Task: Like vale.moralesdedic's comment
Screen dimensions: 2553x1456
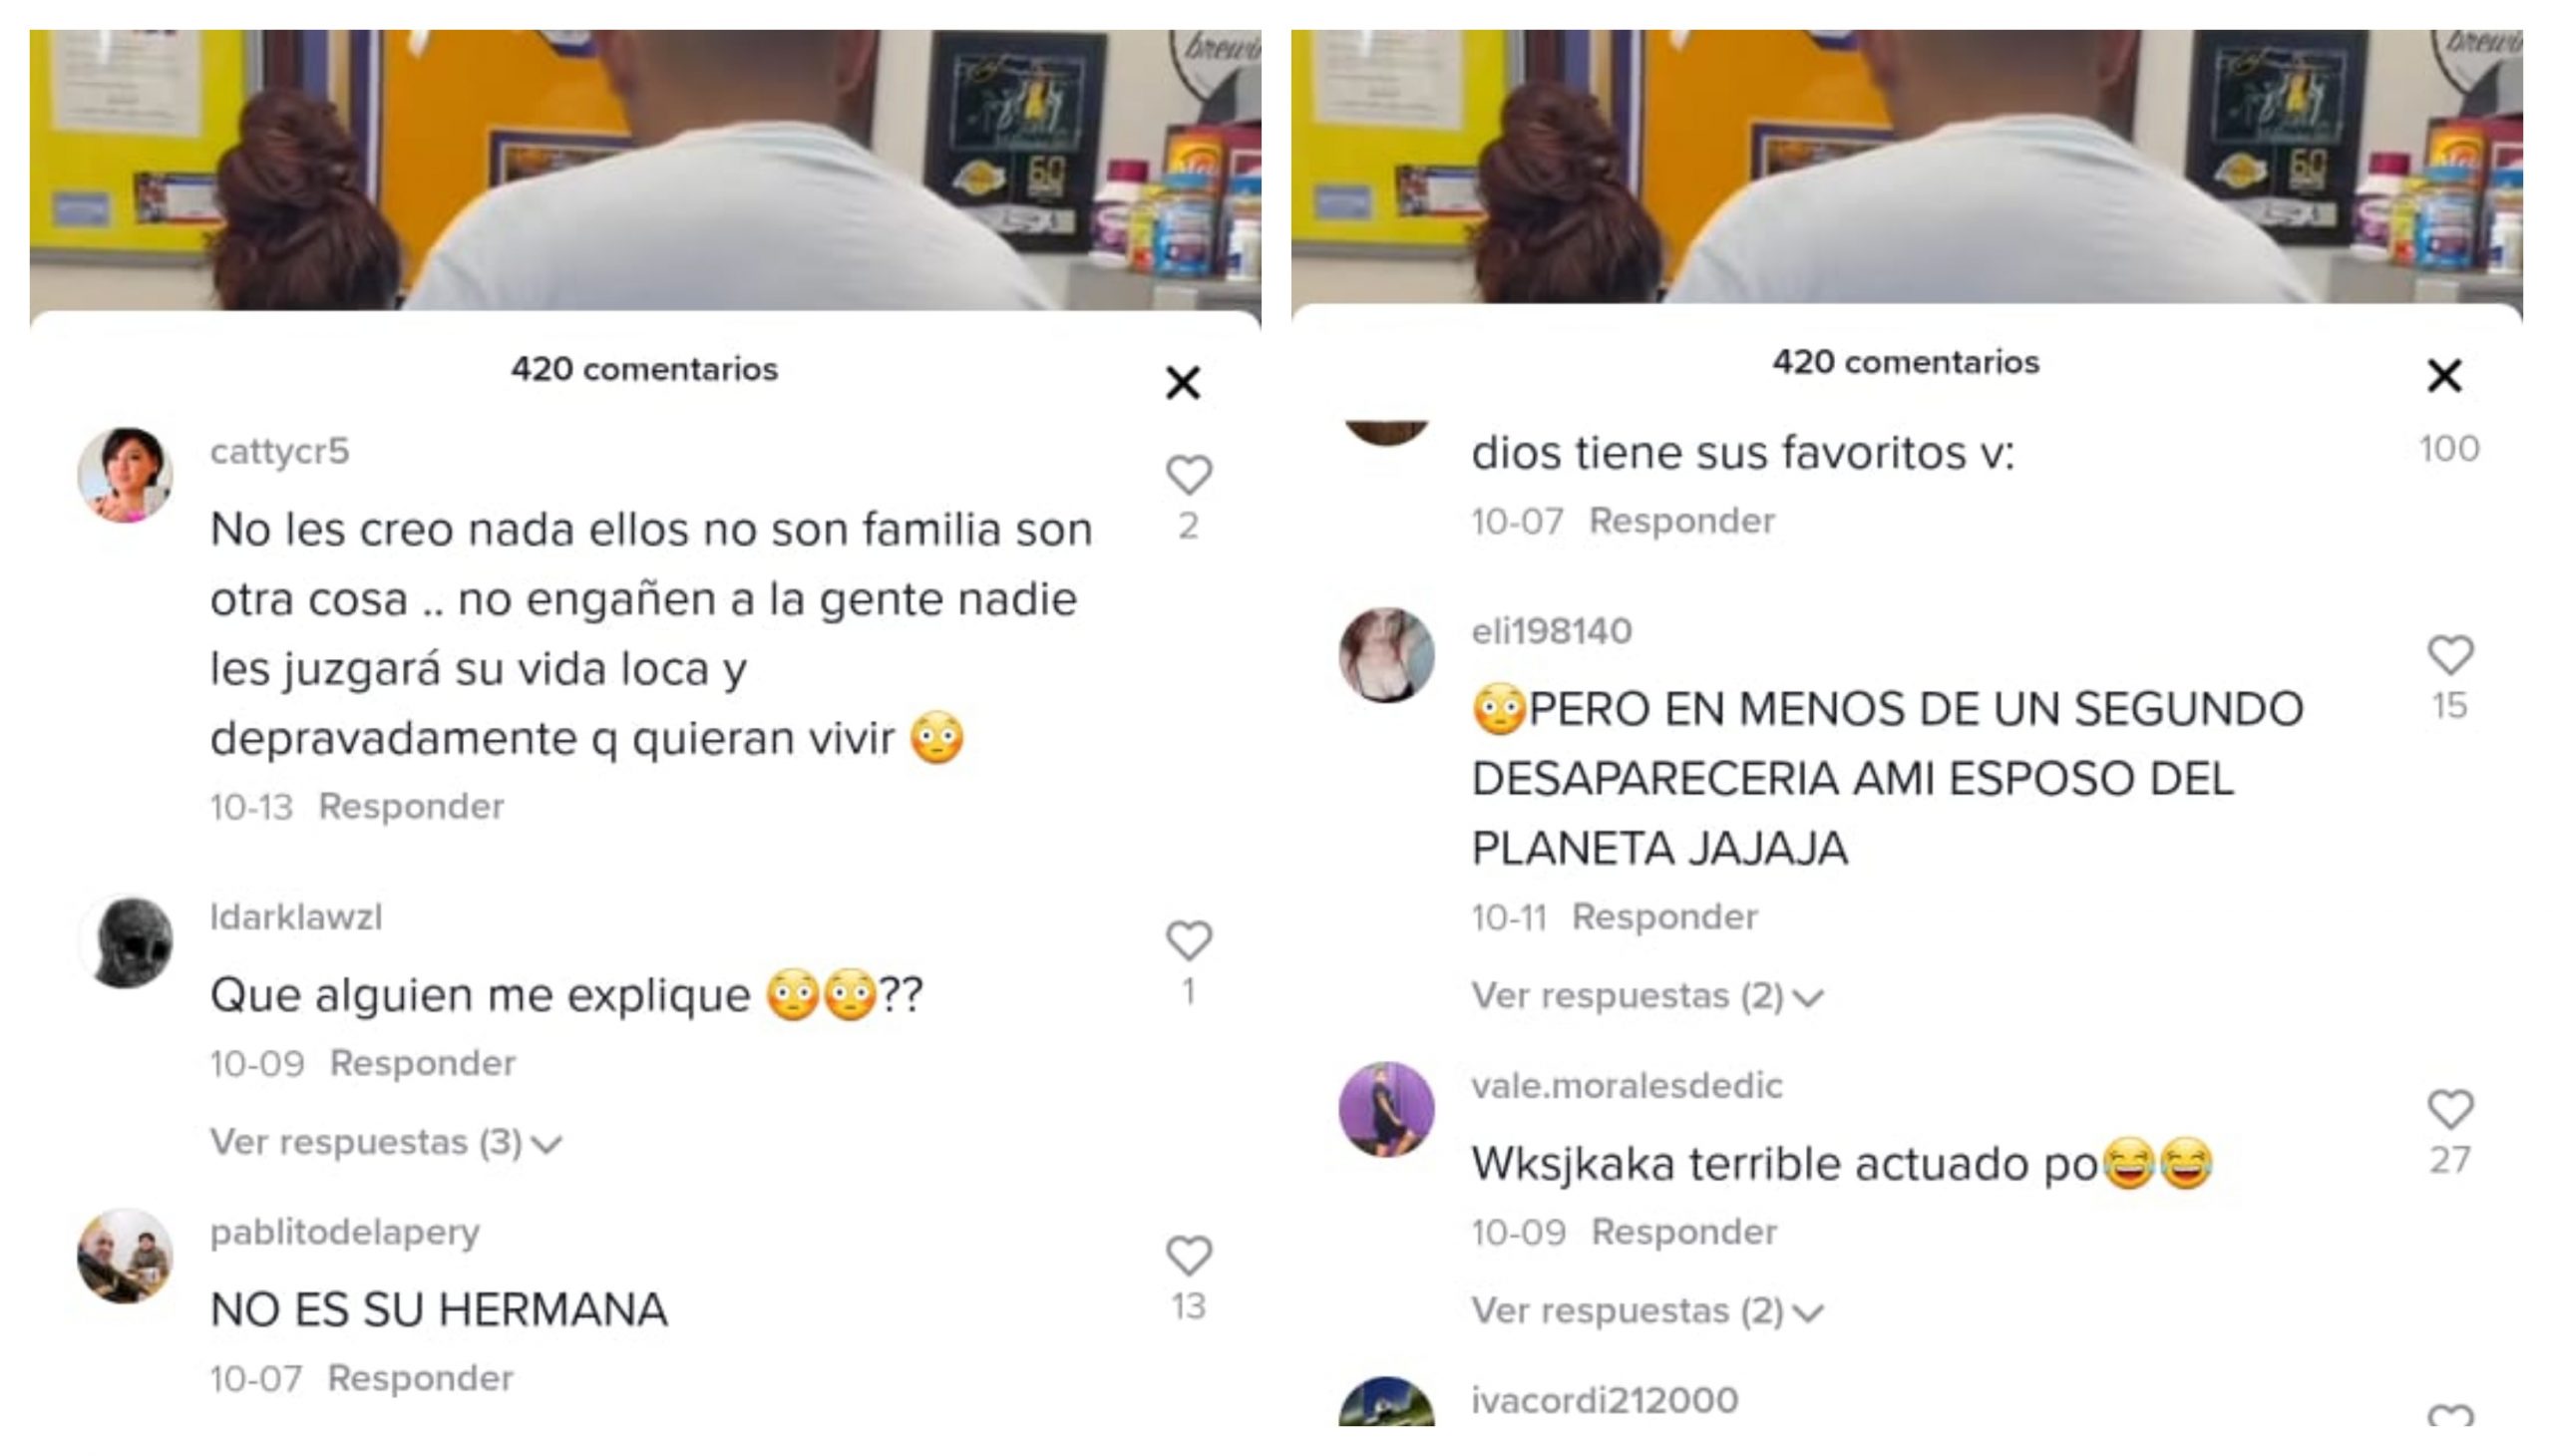Action: (2450, 1110)
